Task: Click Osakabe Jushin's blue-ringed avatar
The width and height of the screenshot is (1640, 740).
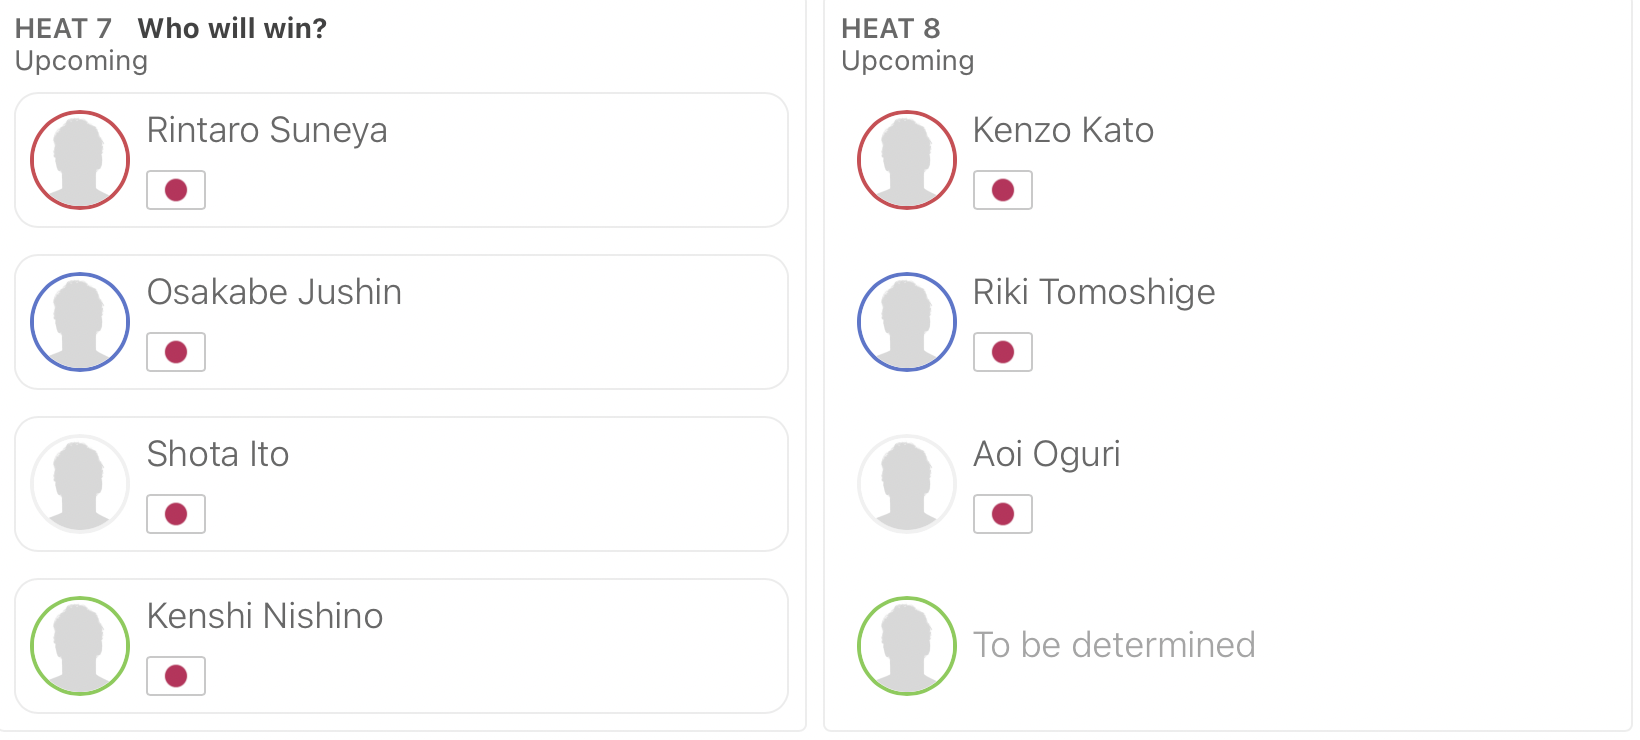Action: (x=80, y=322)
